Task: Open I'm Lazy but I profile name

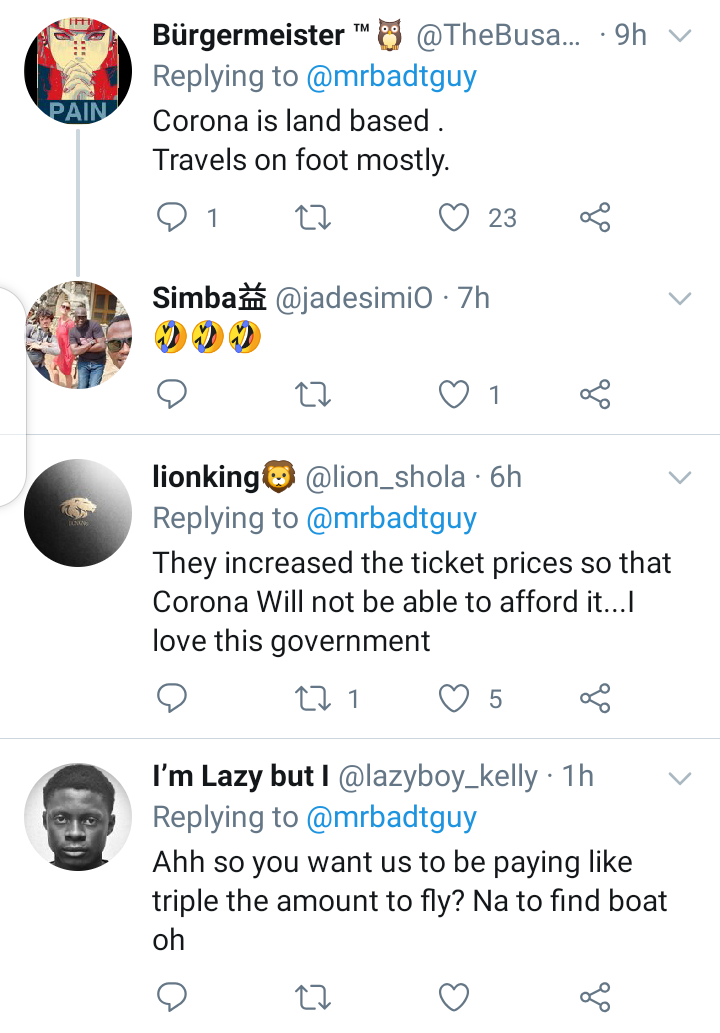Action: tap(240, 777)
